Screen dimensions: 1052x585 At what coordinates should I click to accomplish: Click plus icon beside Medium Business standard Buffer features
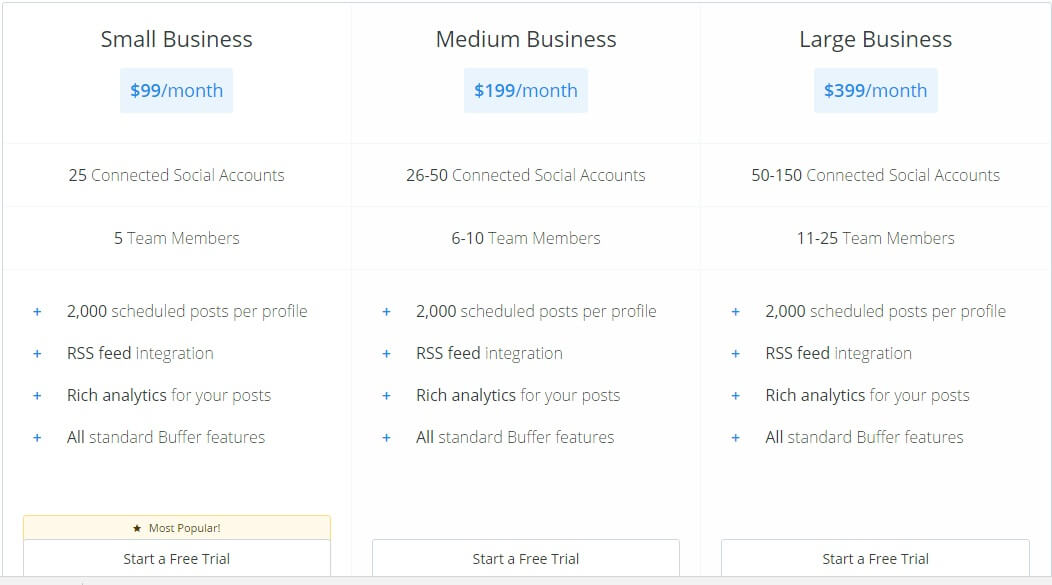coord(386,438)
